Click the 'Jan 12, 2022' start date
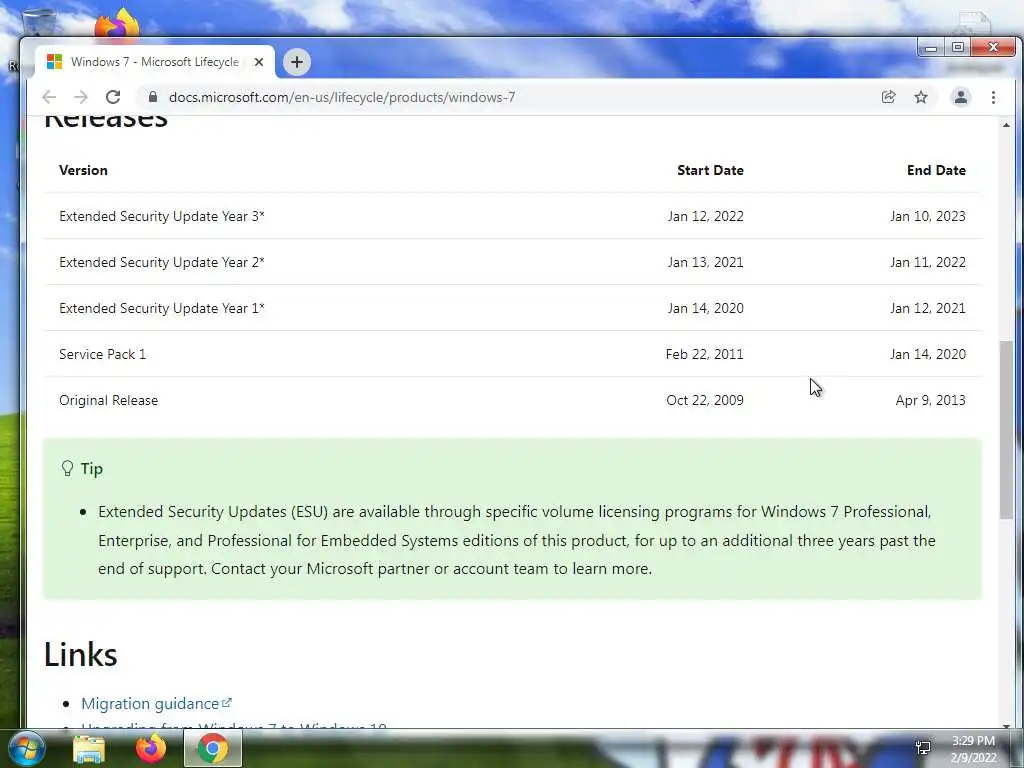 click(705, 216)
